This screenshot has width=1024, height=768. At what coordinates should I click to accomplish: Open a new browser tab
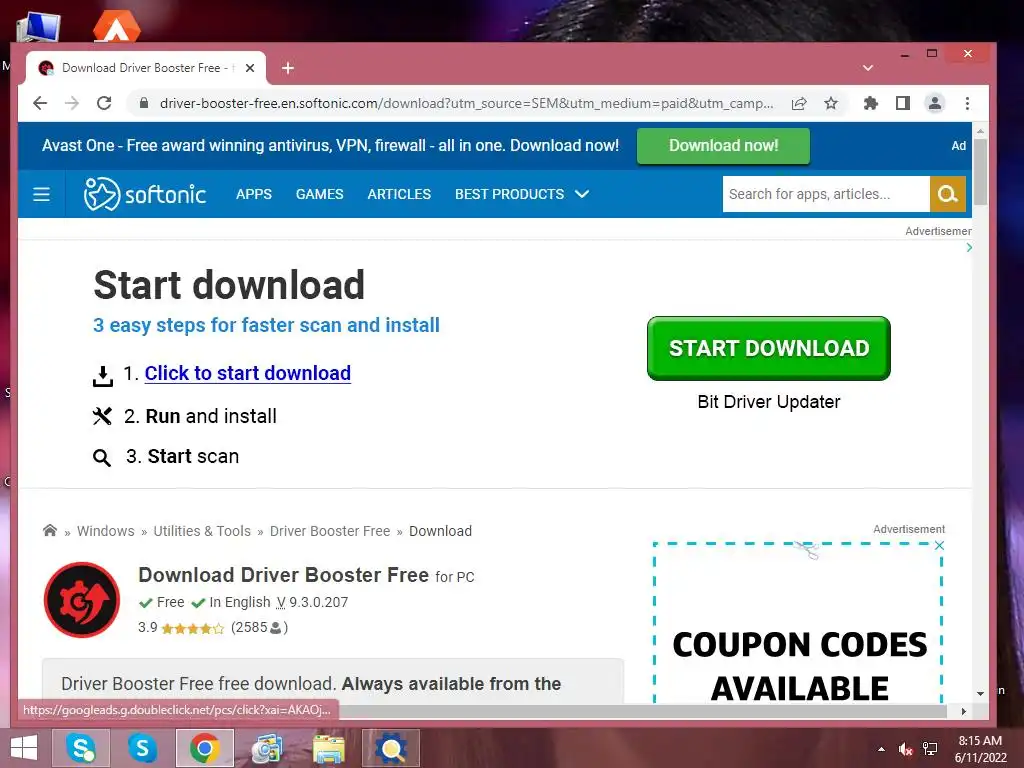point(288,68)
